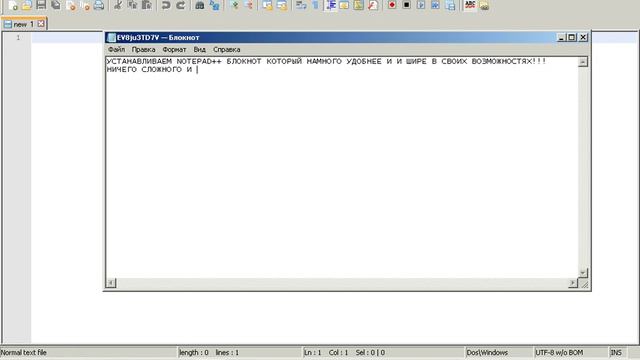This screenshot has height=360, width=640.
Task: Start macro recording with the red Record button
Action: pyautogui.click(x=392, y=5)
